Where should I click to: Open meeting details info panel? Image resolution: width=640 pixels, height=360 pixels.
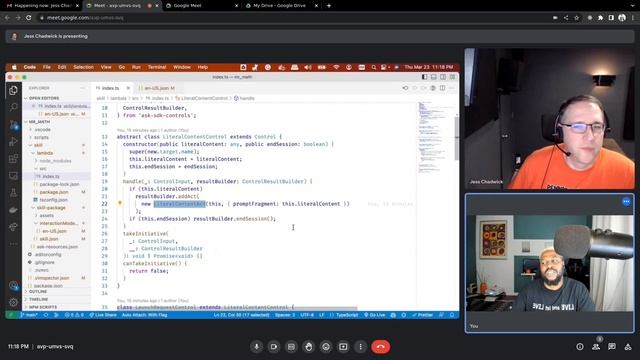coord(580,347)
